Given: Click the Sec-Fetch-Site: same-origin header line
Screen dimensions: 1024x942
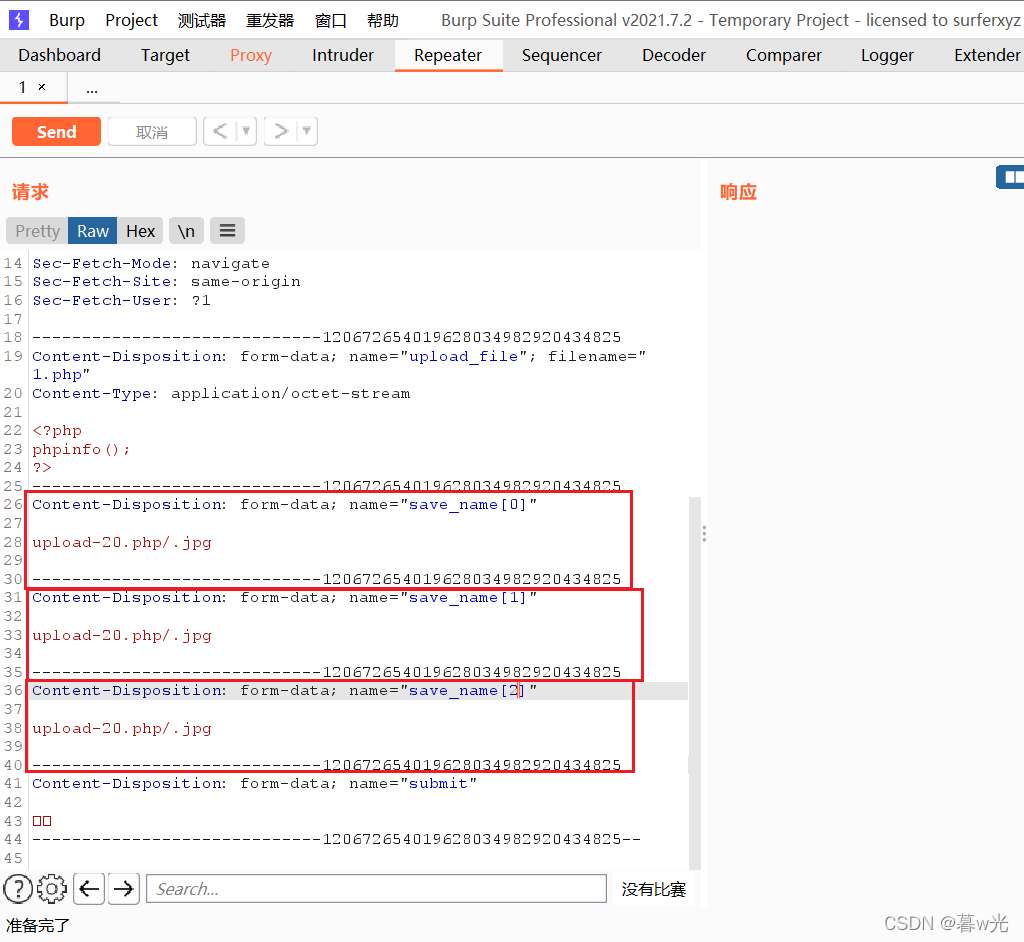Looking at the screenshot, I should pos(167,282).
